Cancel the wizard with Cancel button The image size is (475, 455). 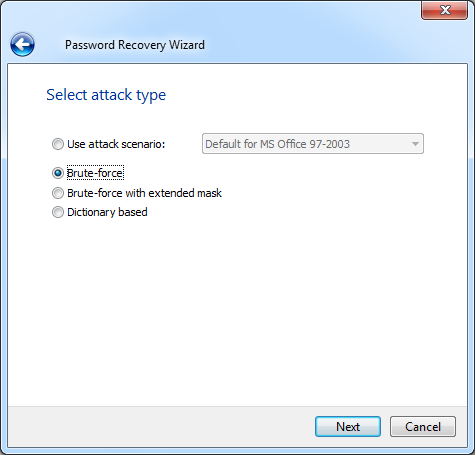(423, 426)
